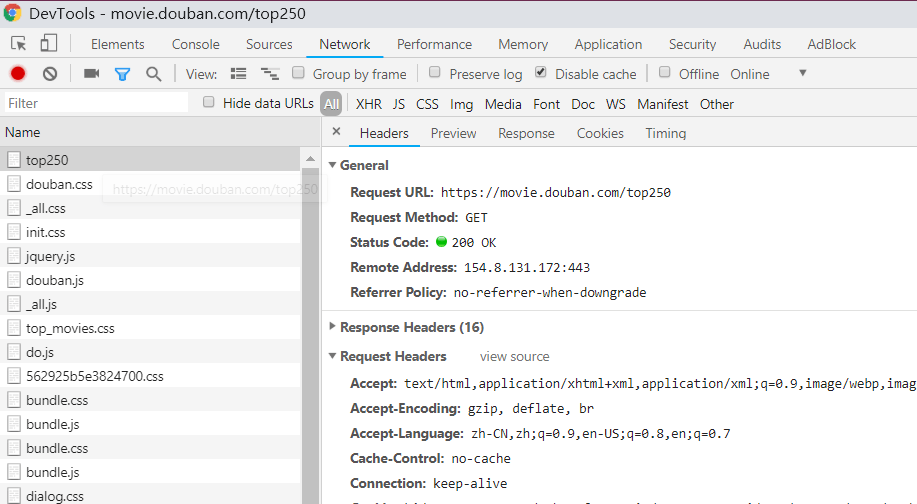Close the request details pane with X
Screen dimensions: 917x504
tap(336, 132)
